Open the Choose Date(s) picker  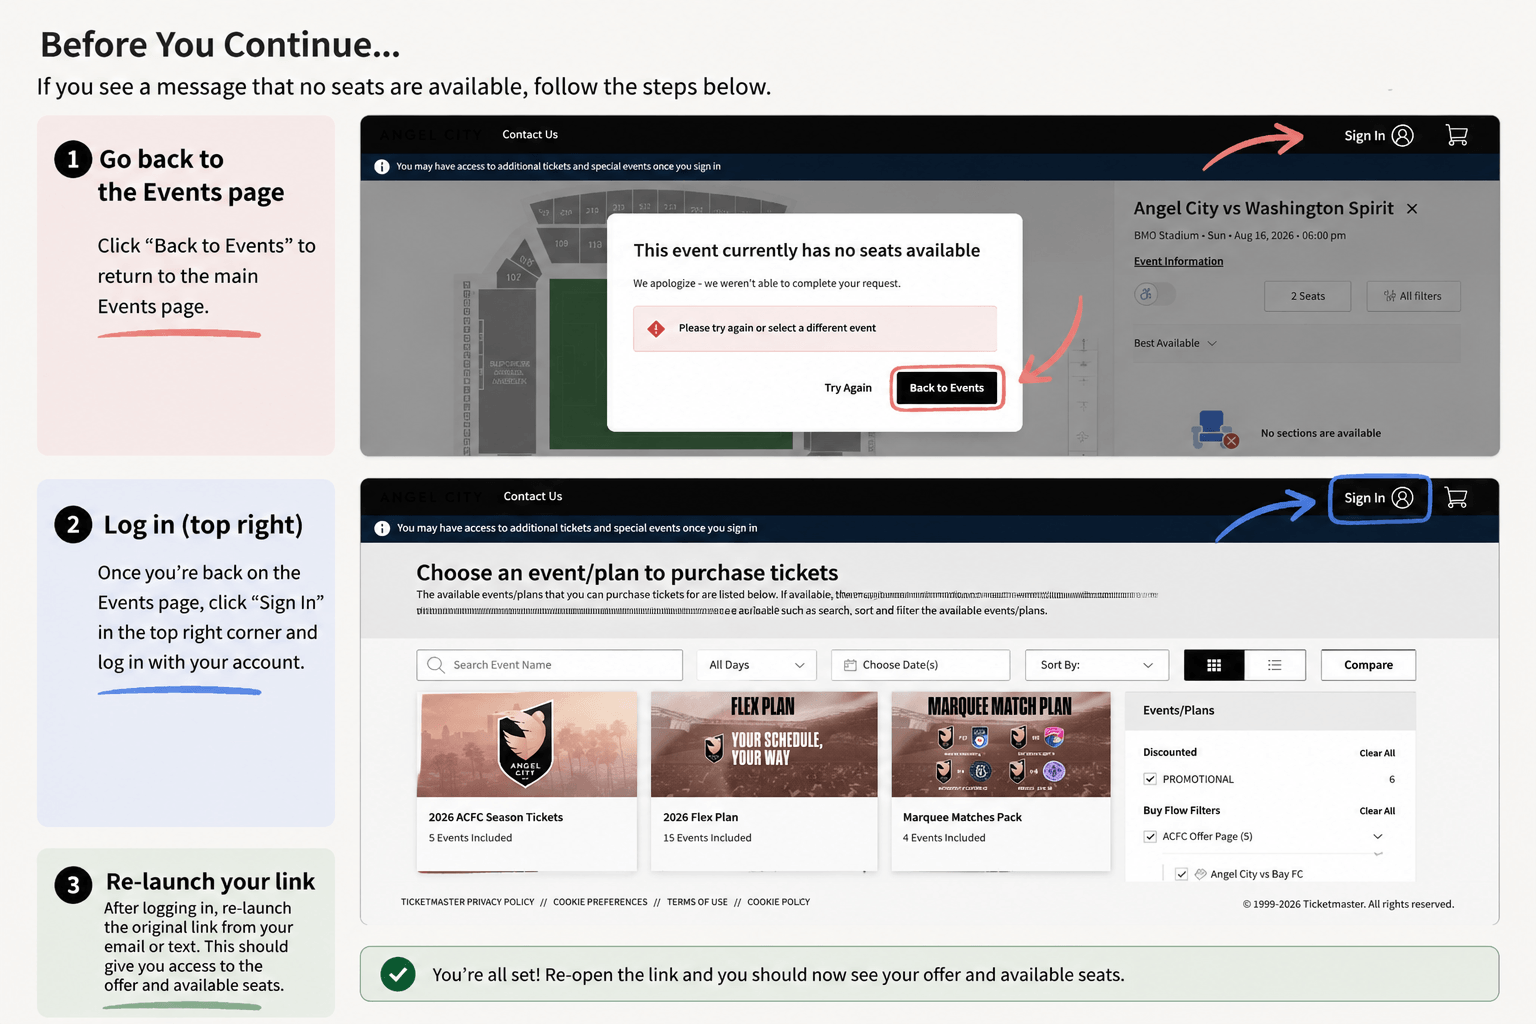[920, 665]
